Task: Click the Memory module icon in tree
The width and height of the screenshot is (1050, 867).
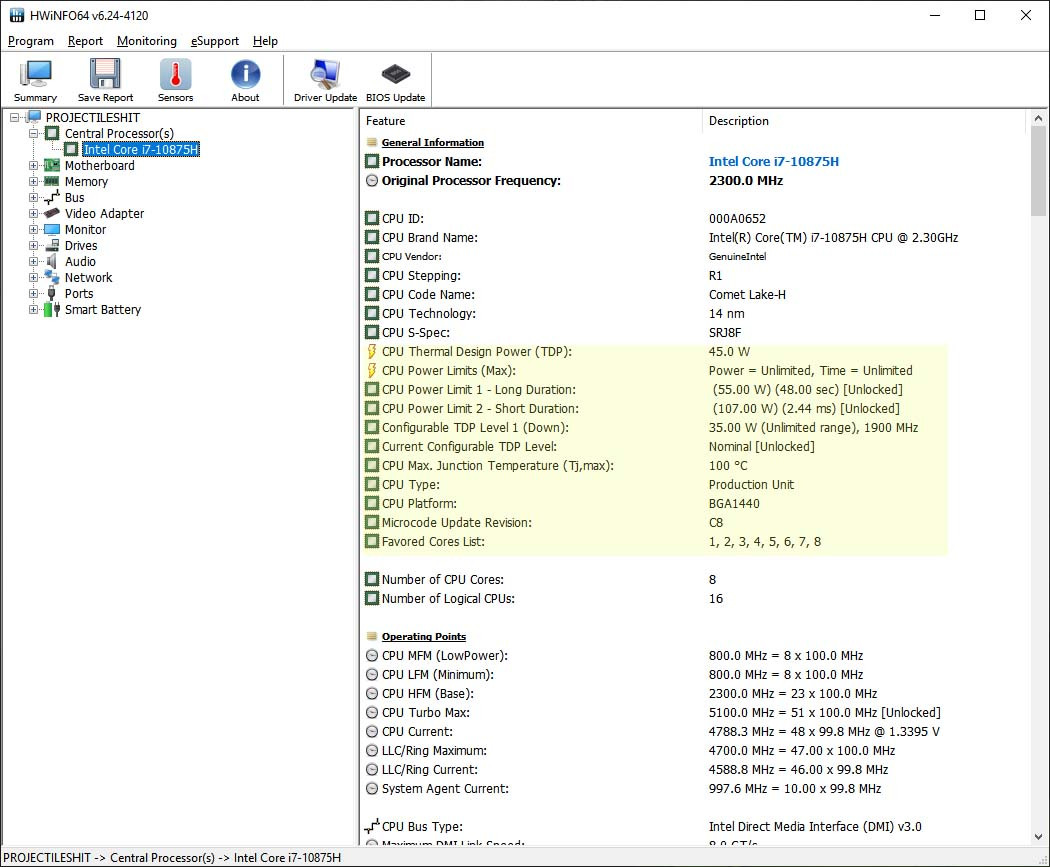Action: (52, 181)
